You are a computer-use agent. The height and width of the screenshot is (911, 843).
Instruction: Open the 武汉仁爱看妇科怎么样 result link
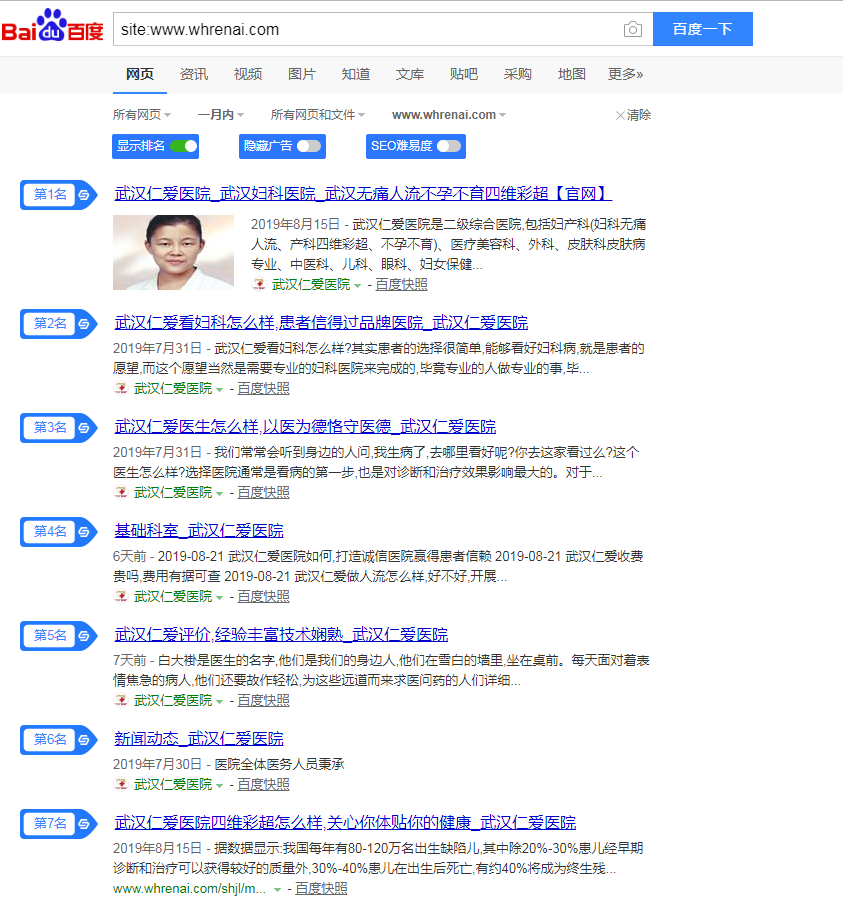(321, 322)
